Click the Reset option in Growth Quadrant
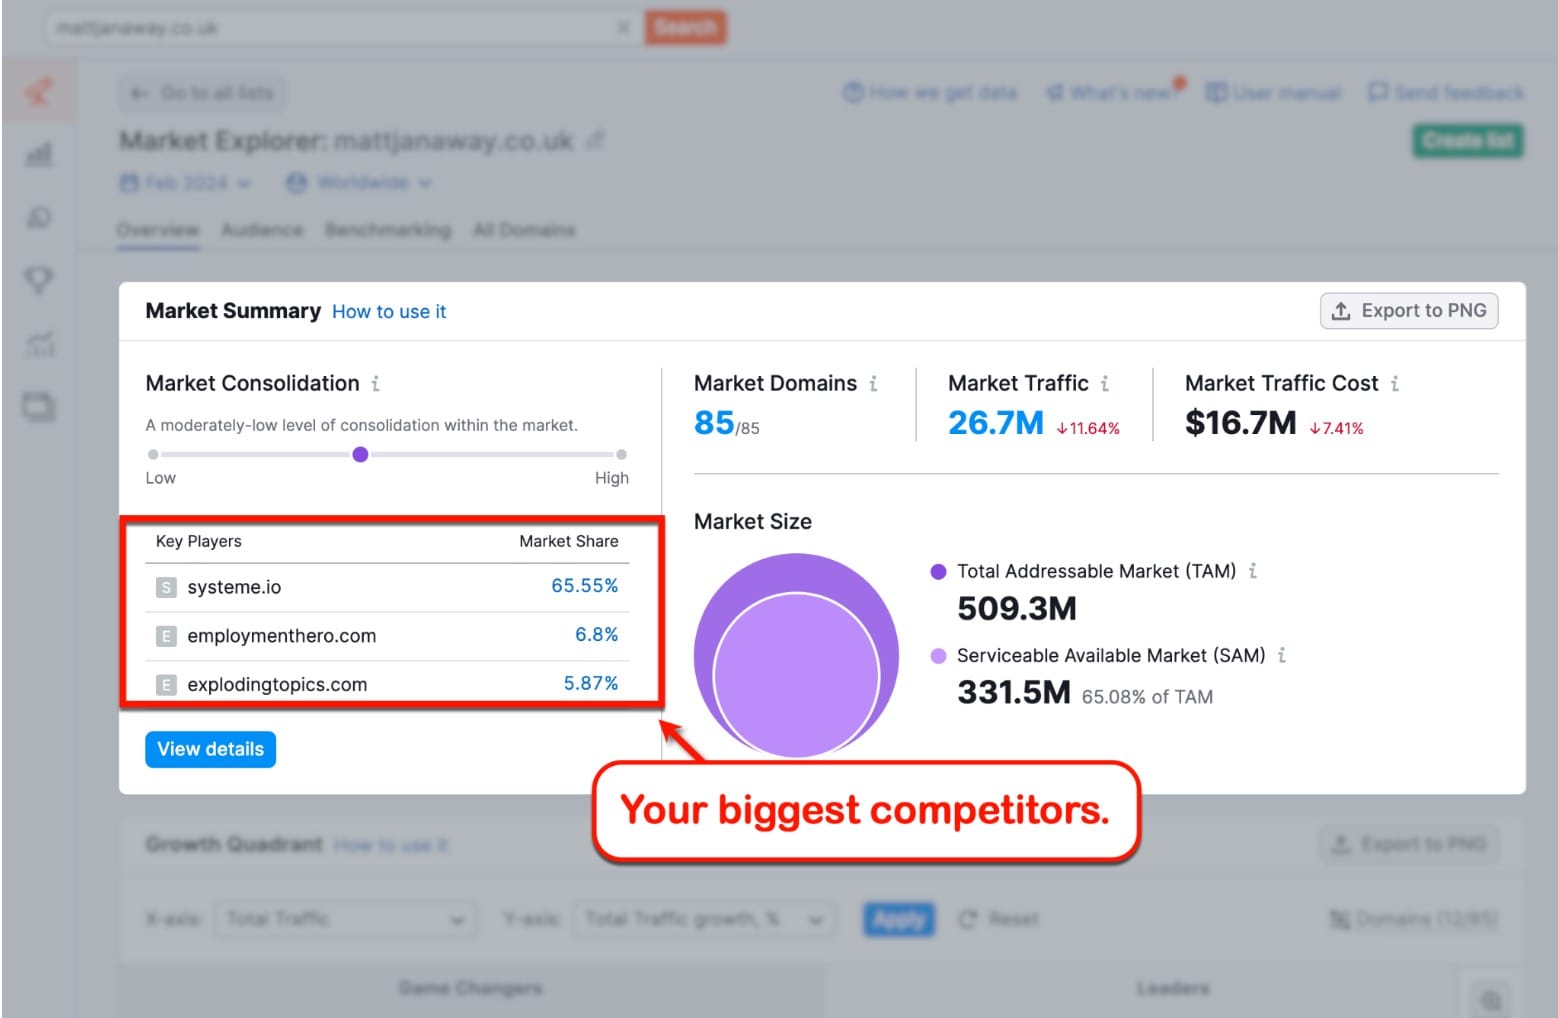Screen dimensions: 1558x1018 click(x=999, y=919)
